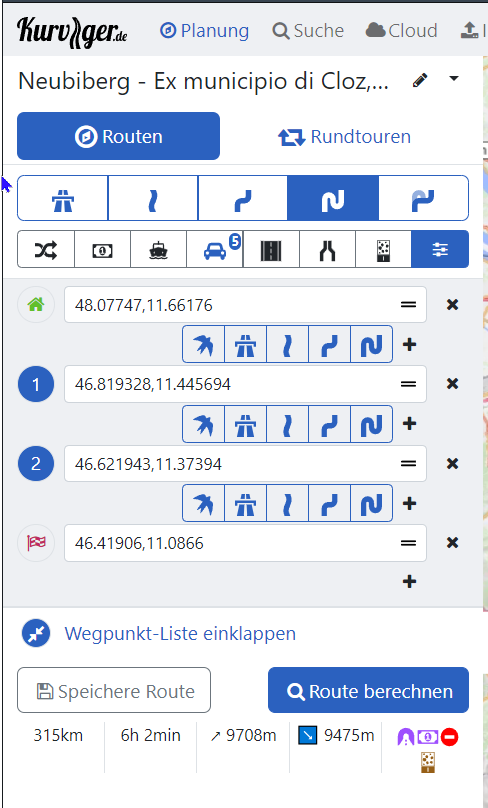The height and width of the screenshot is (808, 488).
Task: Click the start coordinate field 48.07747,11.66176
Action: click(x=245, y=305)
